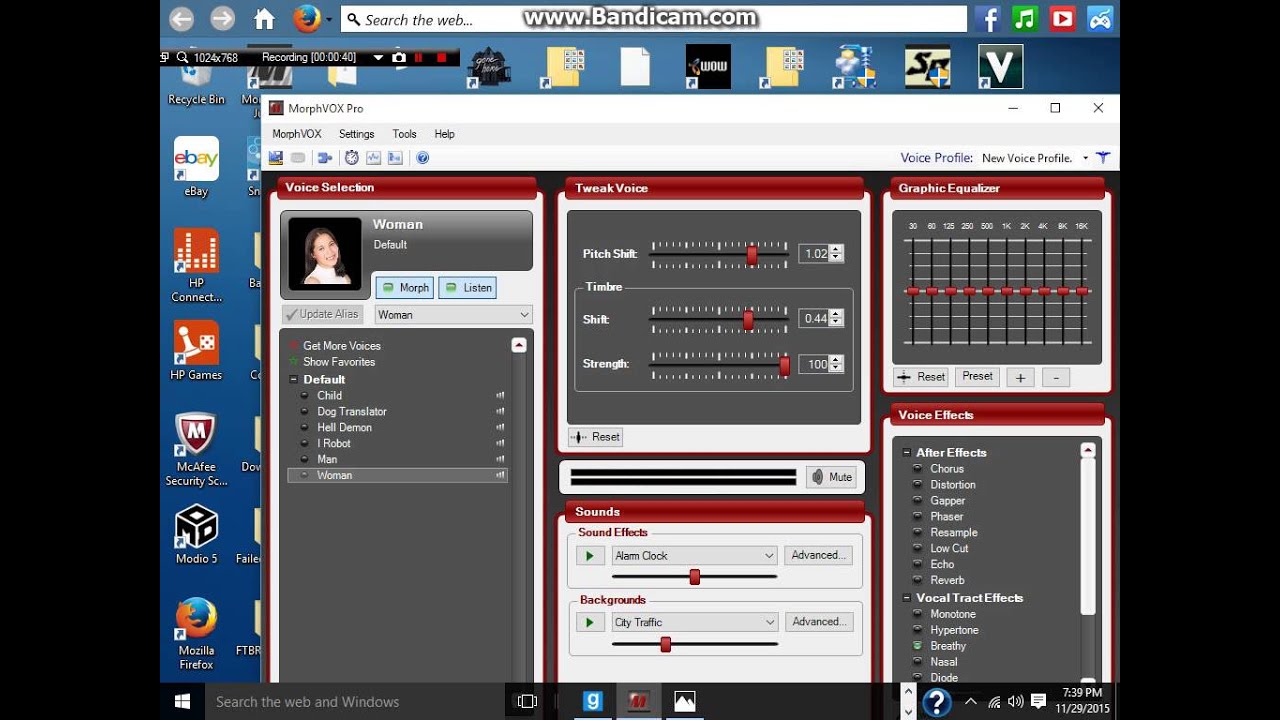Toggle the Listen button
Screen dimensions: 1280x720
tap(467, 287)
